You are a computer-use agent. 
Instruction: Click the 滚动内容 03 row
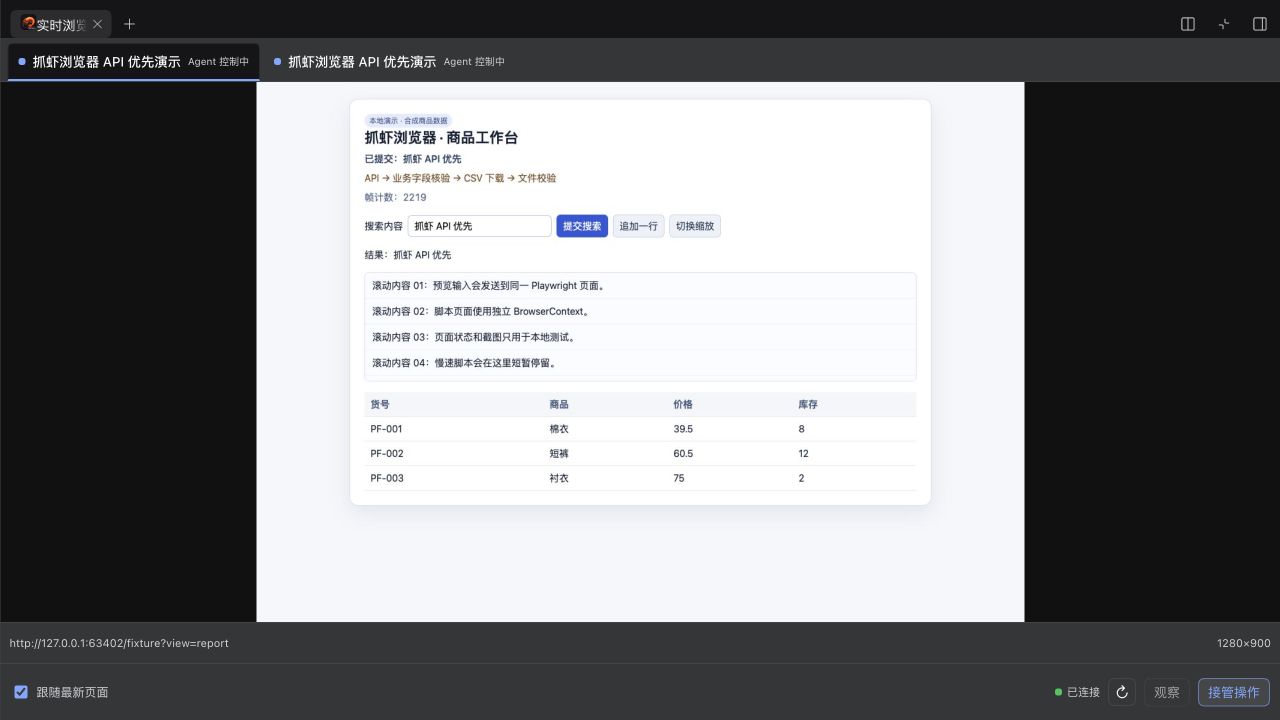tap(640, 337)
